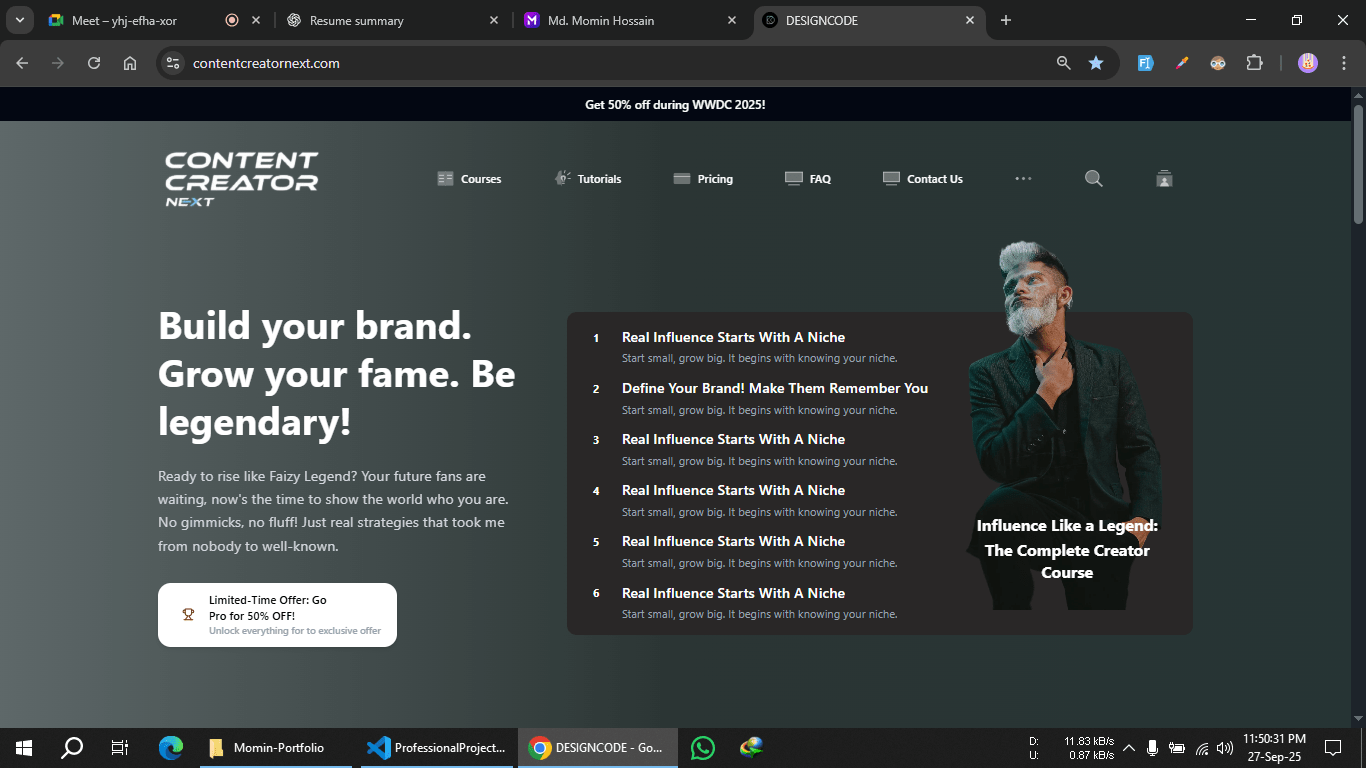Open the Chrome tab search dropdown arrow
1366x768 pixels.
[x=19, y=20]
